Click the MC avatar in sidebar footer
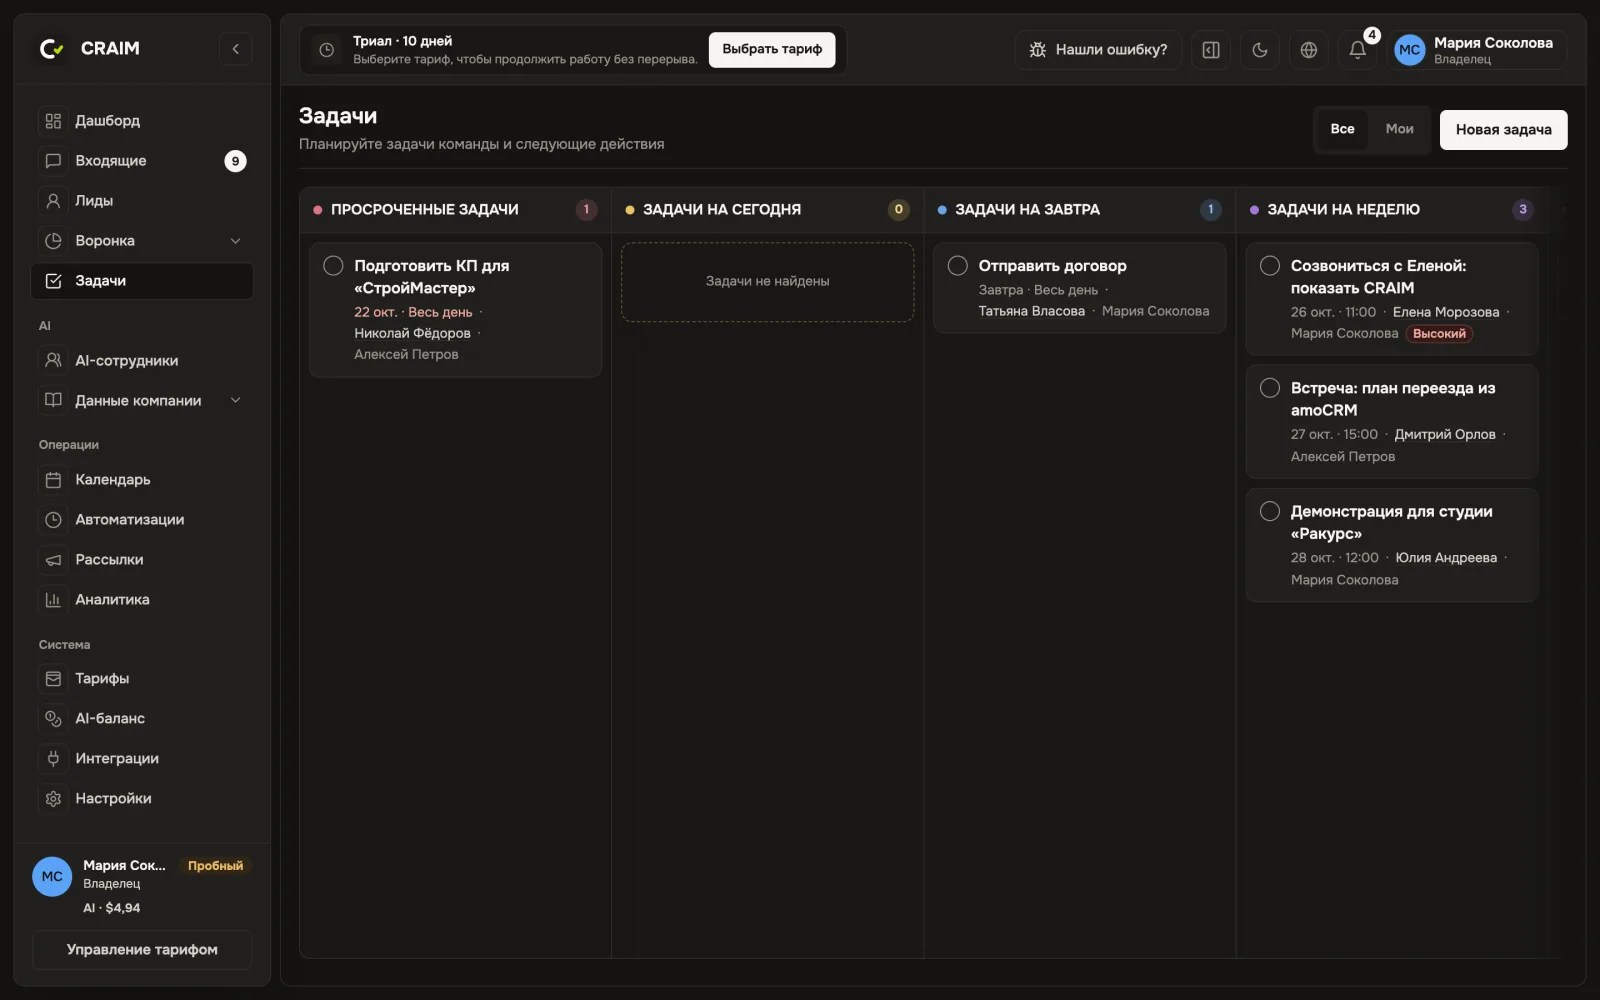The image size is (1600, 1000). (x=52, y=877)
